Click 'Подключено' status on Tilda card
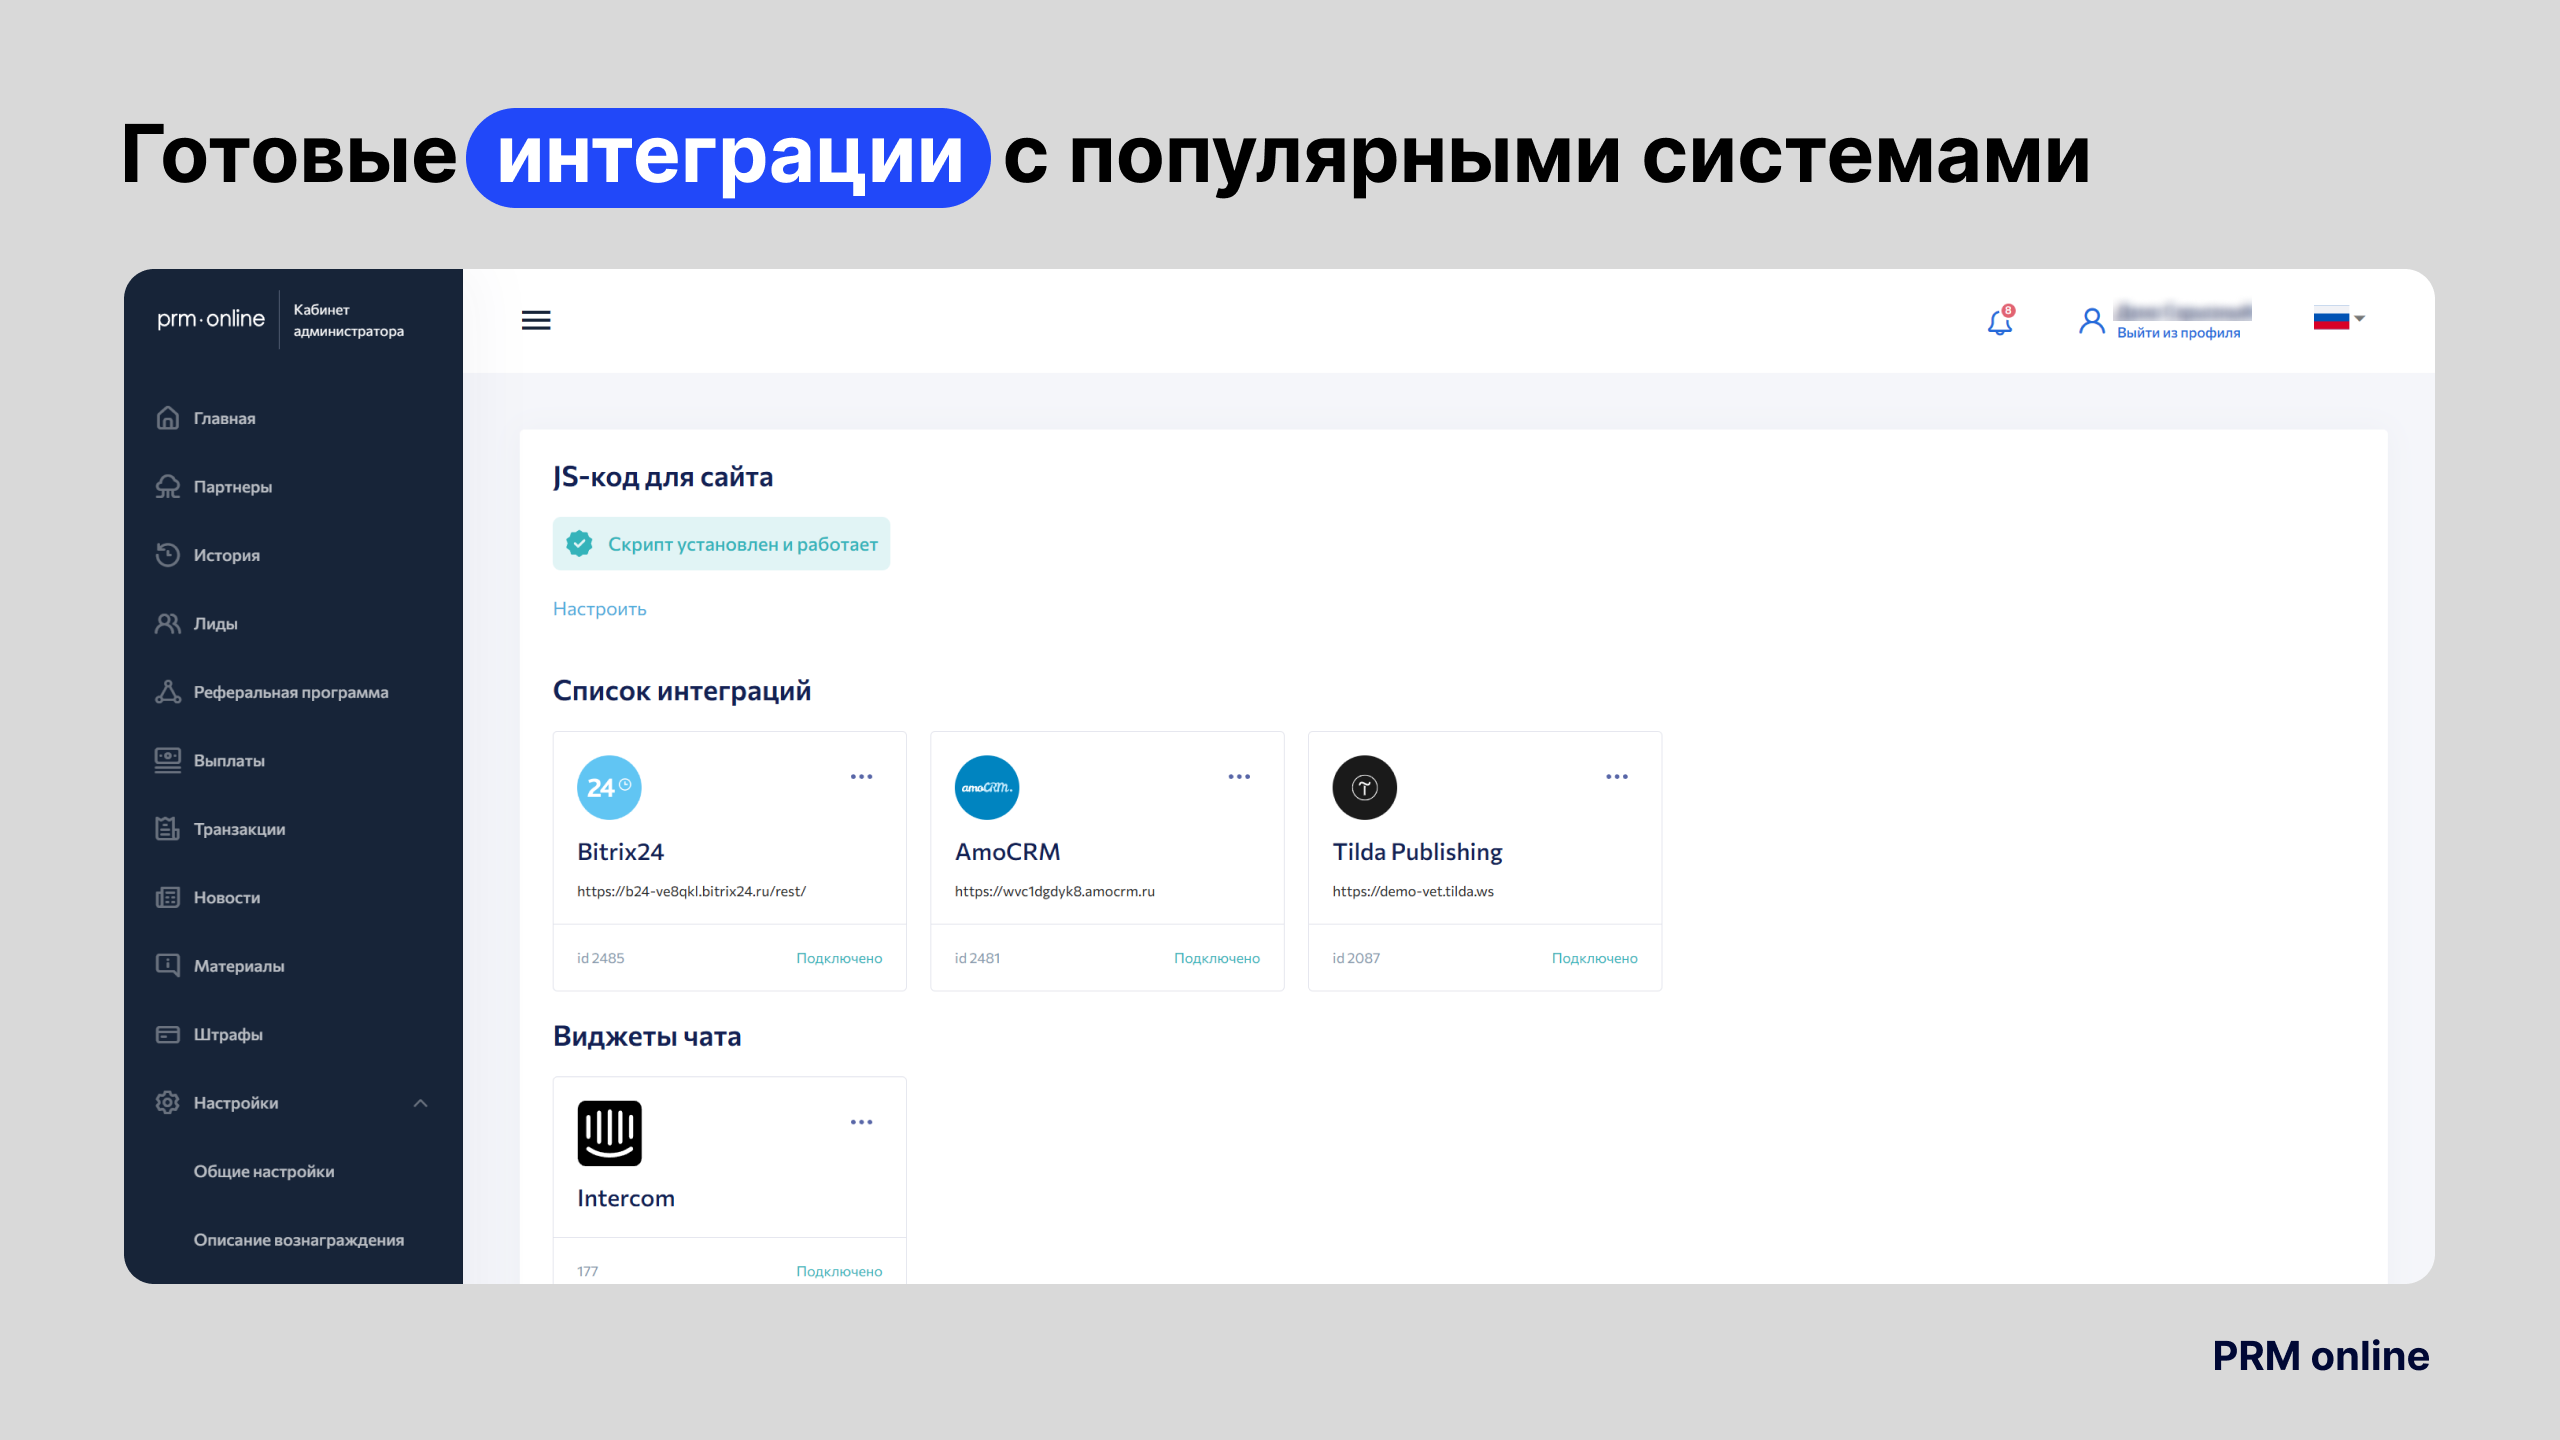The width and height of the screenshot is (2560, 1440). [x=1595, y=958]
